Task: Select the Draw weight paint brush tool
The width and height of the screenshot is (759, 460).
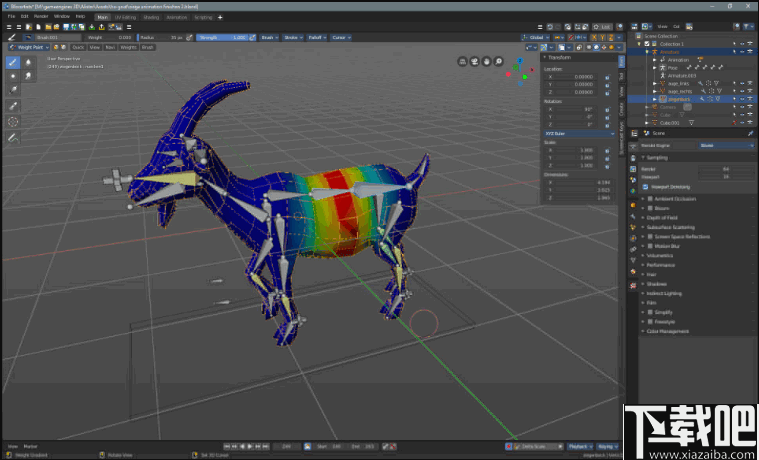Action: pos(13,62)
